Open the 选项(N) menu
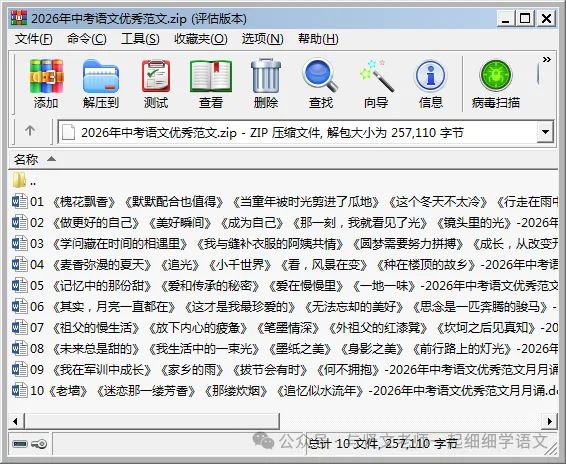This screenshot has width=566, height=464. [x=262, y=39]
